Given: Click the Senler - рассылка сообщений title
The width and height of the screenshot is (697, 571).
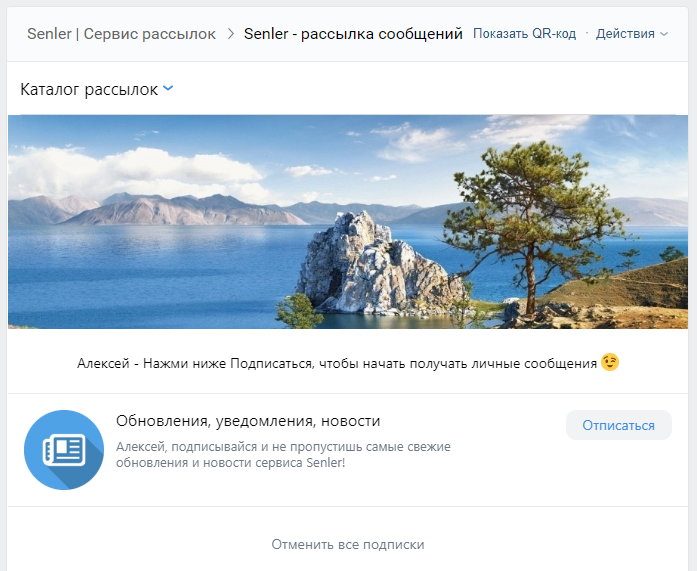Looking at the screenshot, I should (x=355, y=34).
